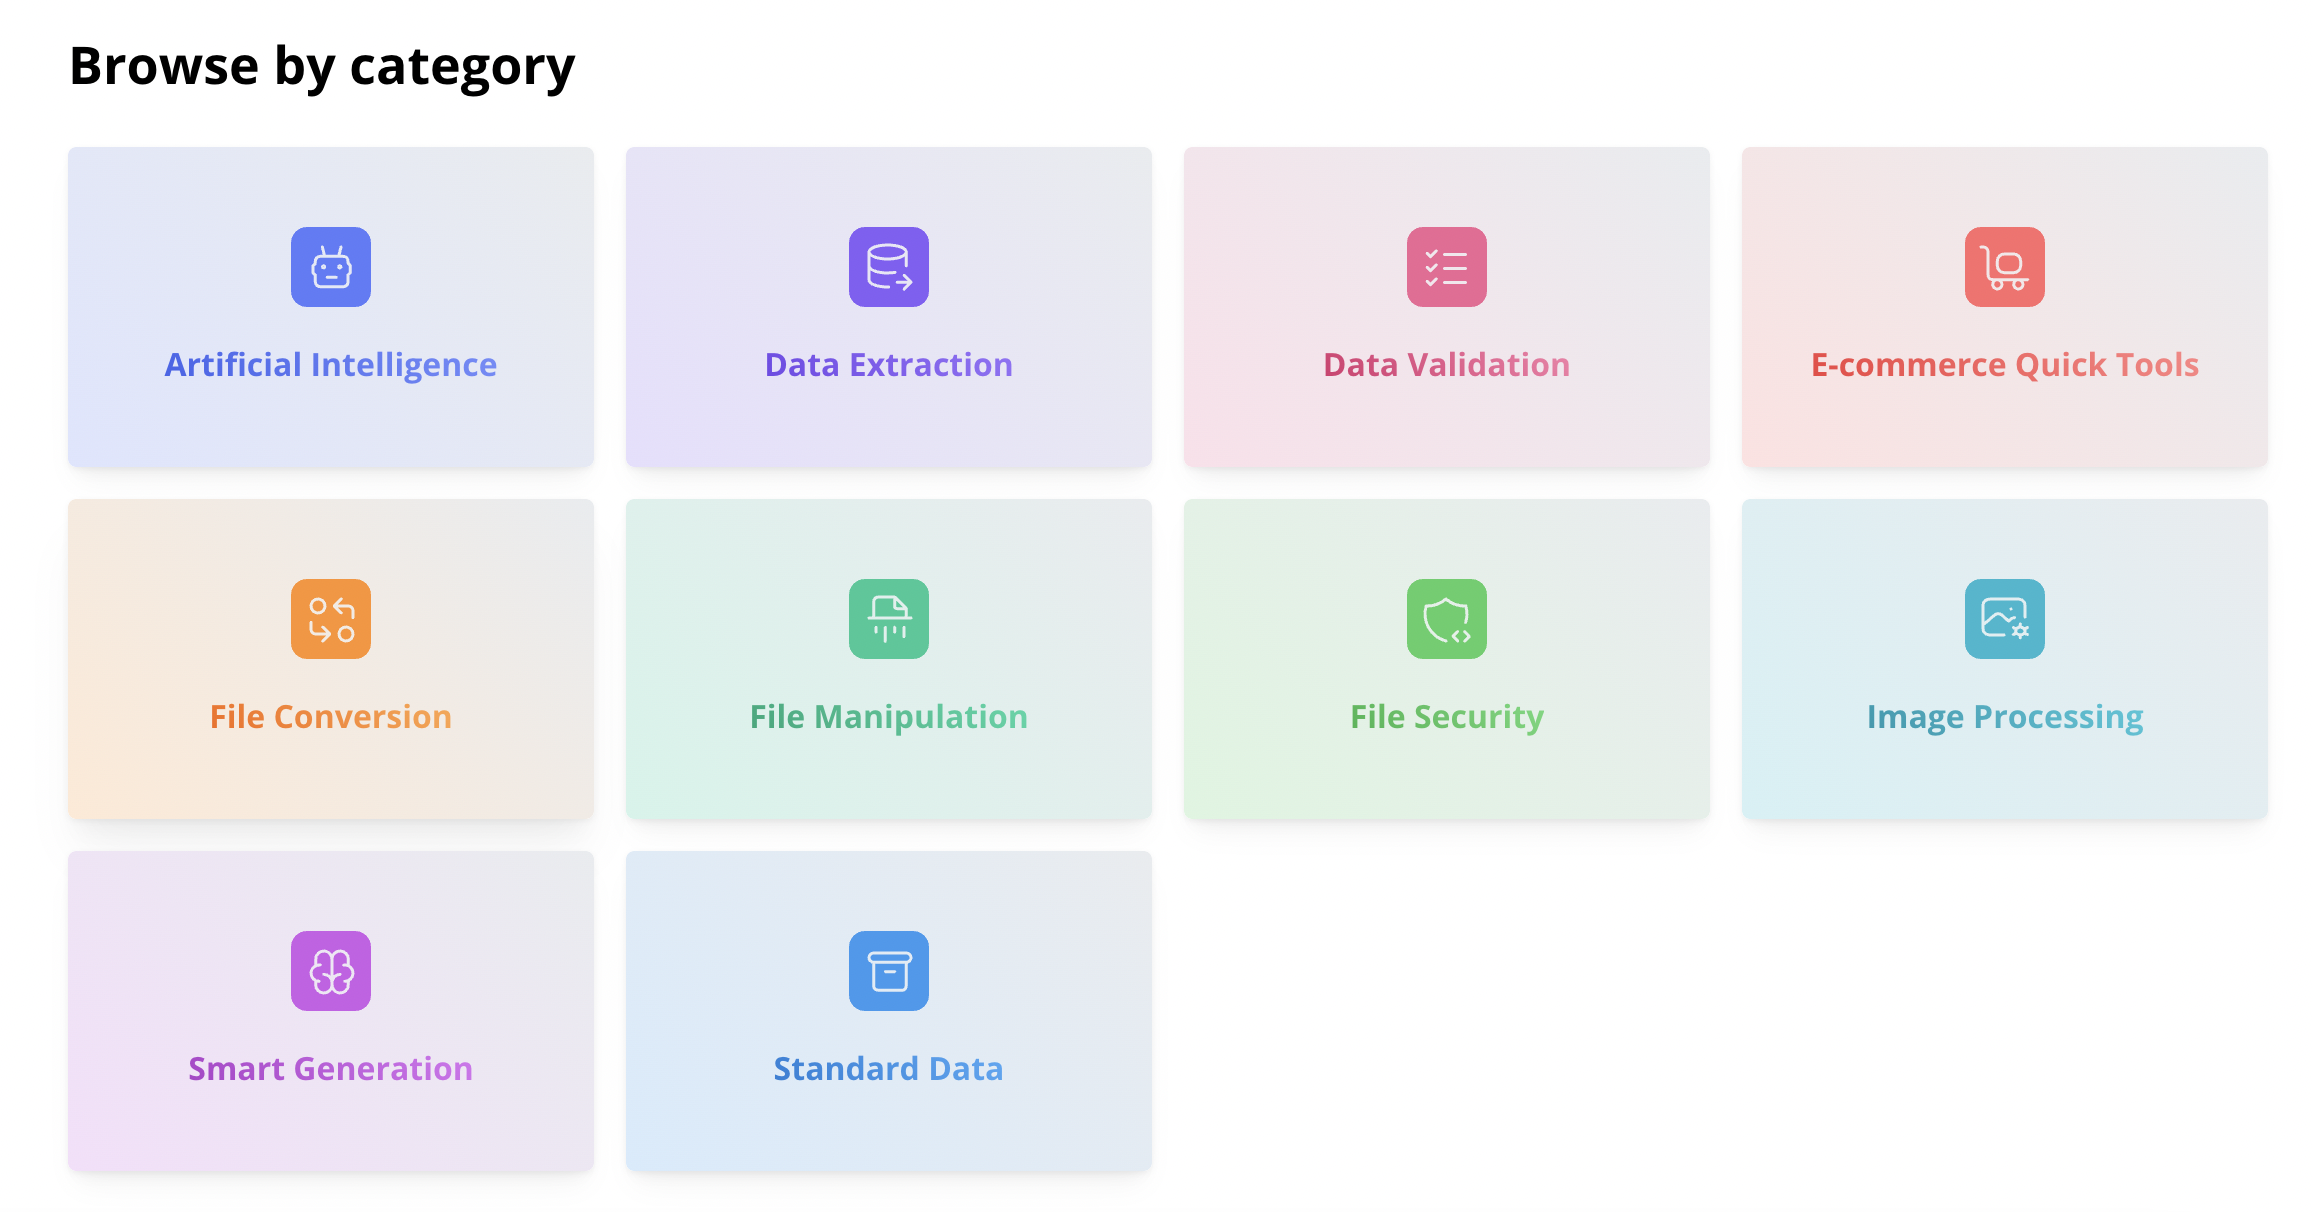Click the Data Extraction database icon
This screenshot has width=2312, height=1212.
(x=889, y=267)
